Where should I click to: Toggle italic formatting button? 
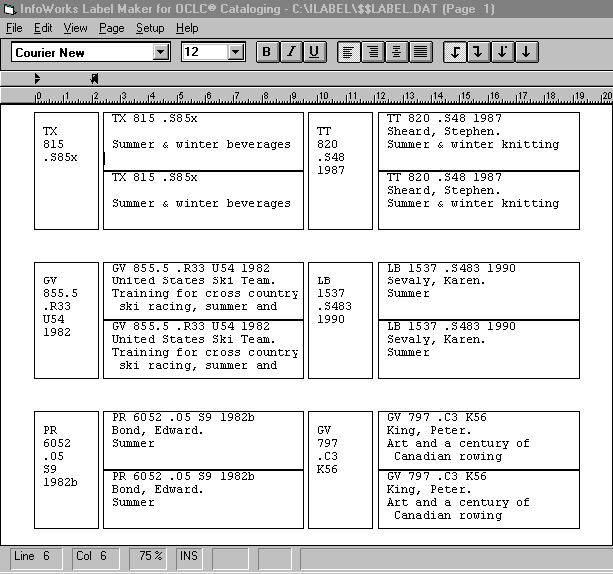(290, 52)
